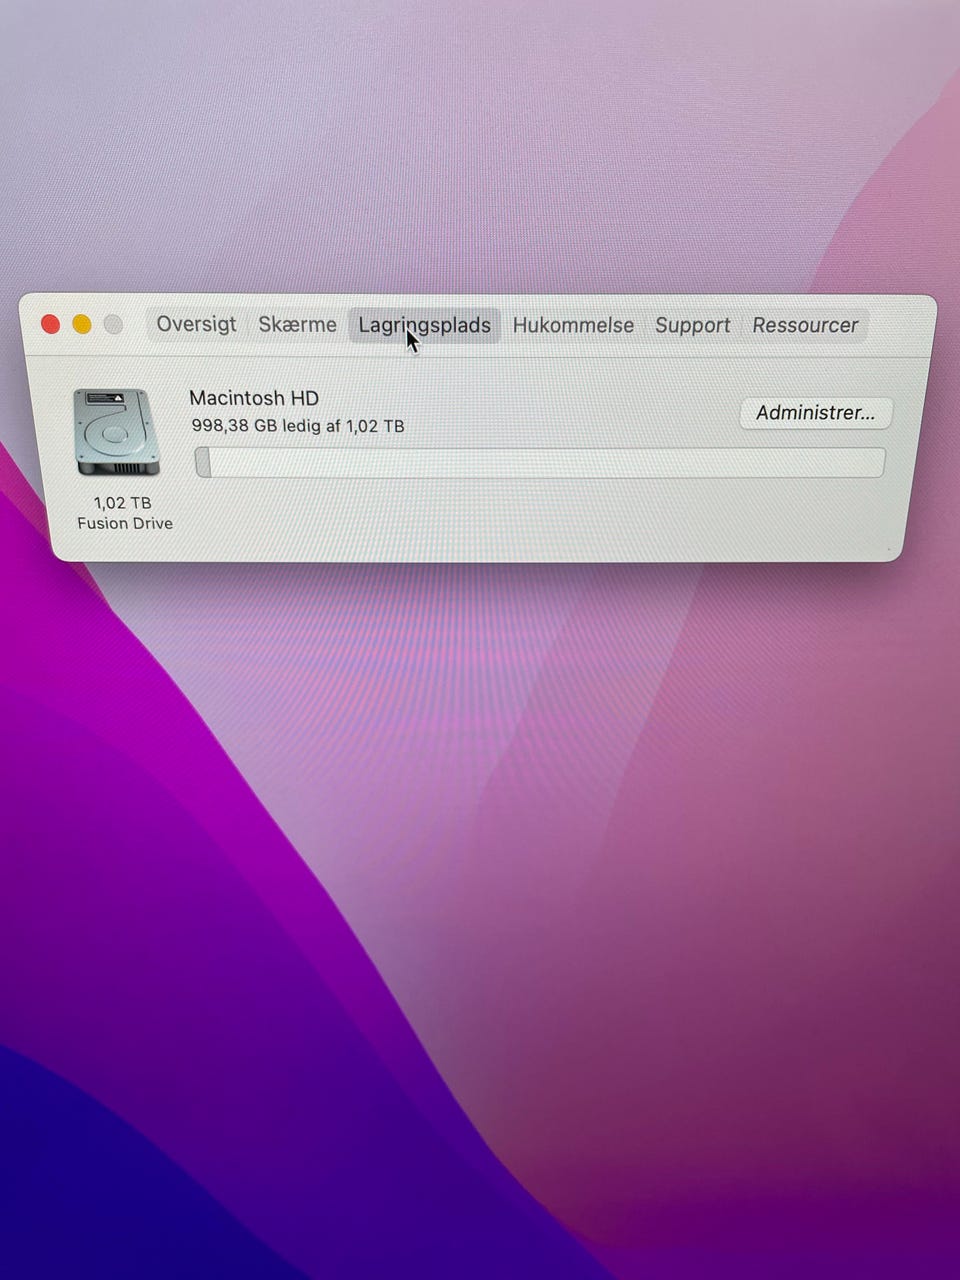Viewport: 960px width, 1280px height.
Task: Click the storage usage bar
Action: (x=540, y=462)
